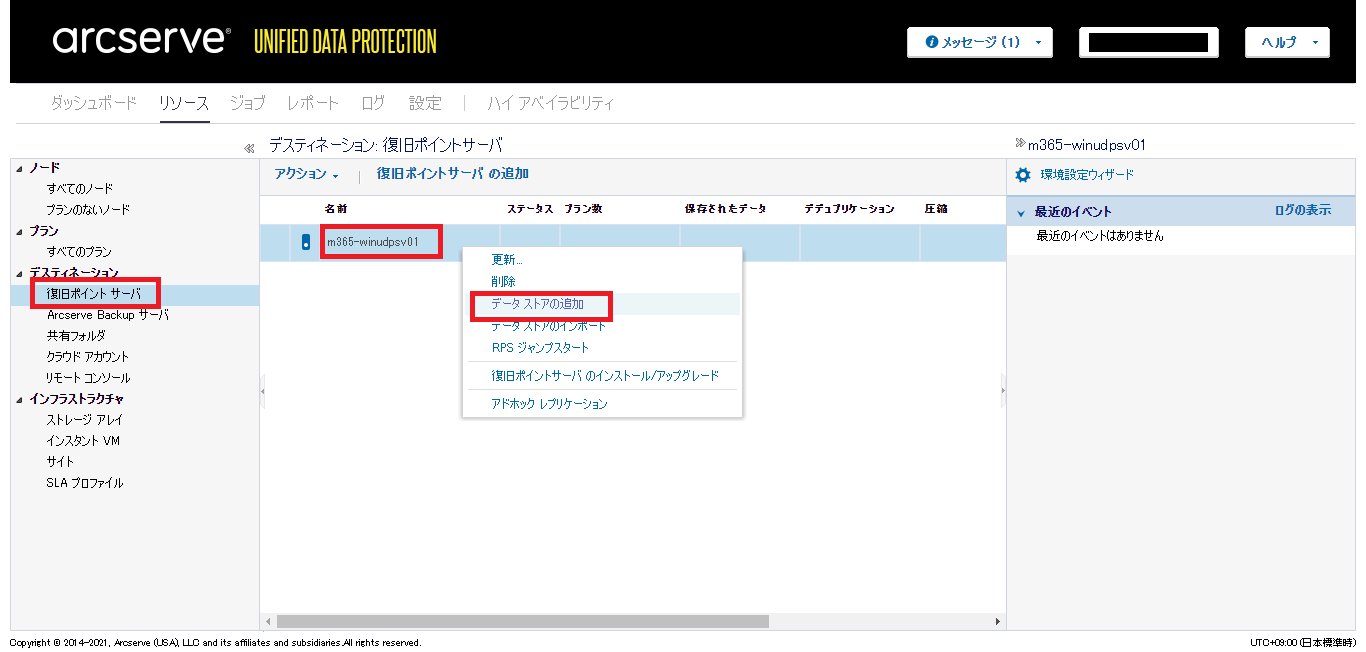
Task: Choose RPS ジャンプスタート from the context menu
Action: pos(541,348)
